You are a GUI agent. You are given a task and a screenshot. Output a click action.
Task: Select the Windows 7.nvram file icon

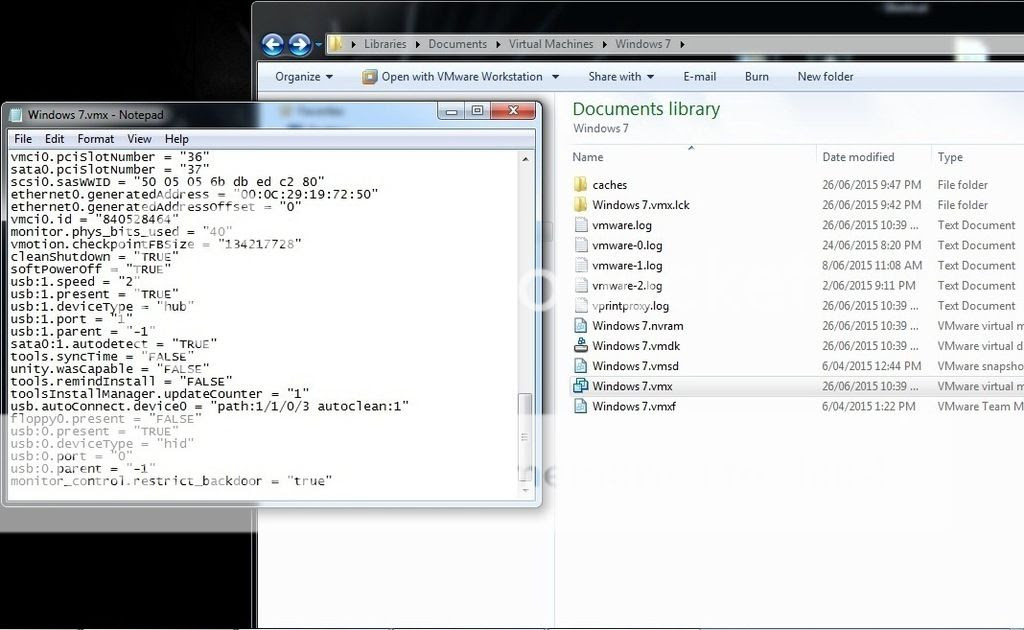tap(581, 325)
